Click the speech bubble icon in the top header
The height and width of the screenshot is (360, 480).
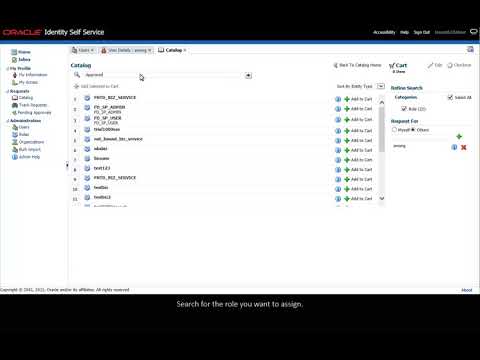coord(474,32)
